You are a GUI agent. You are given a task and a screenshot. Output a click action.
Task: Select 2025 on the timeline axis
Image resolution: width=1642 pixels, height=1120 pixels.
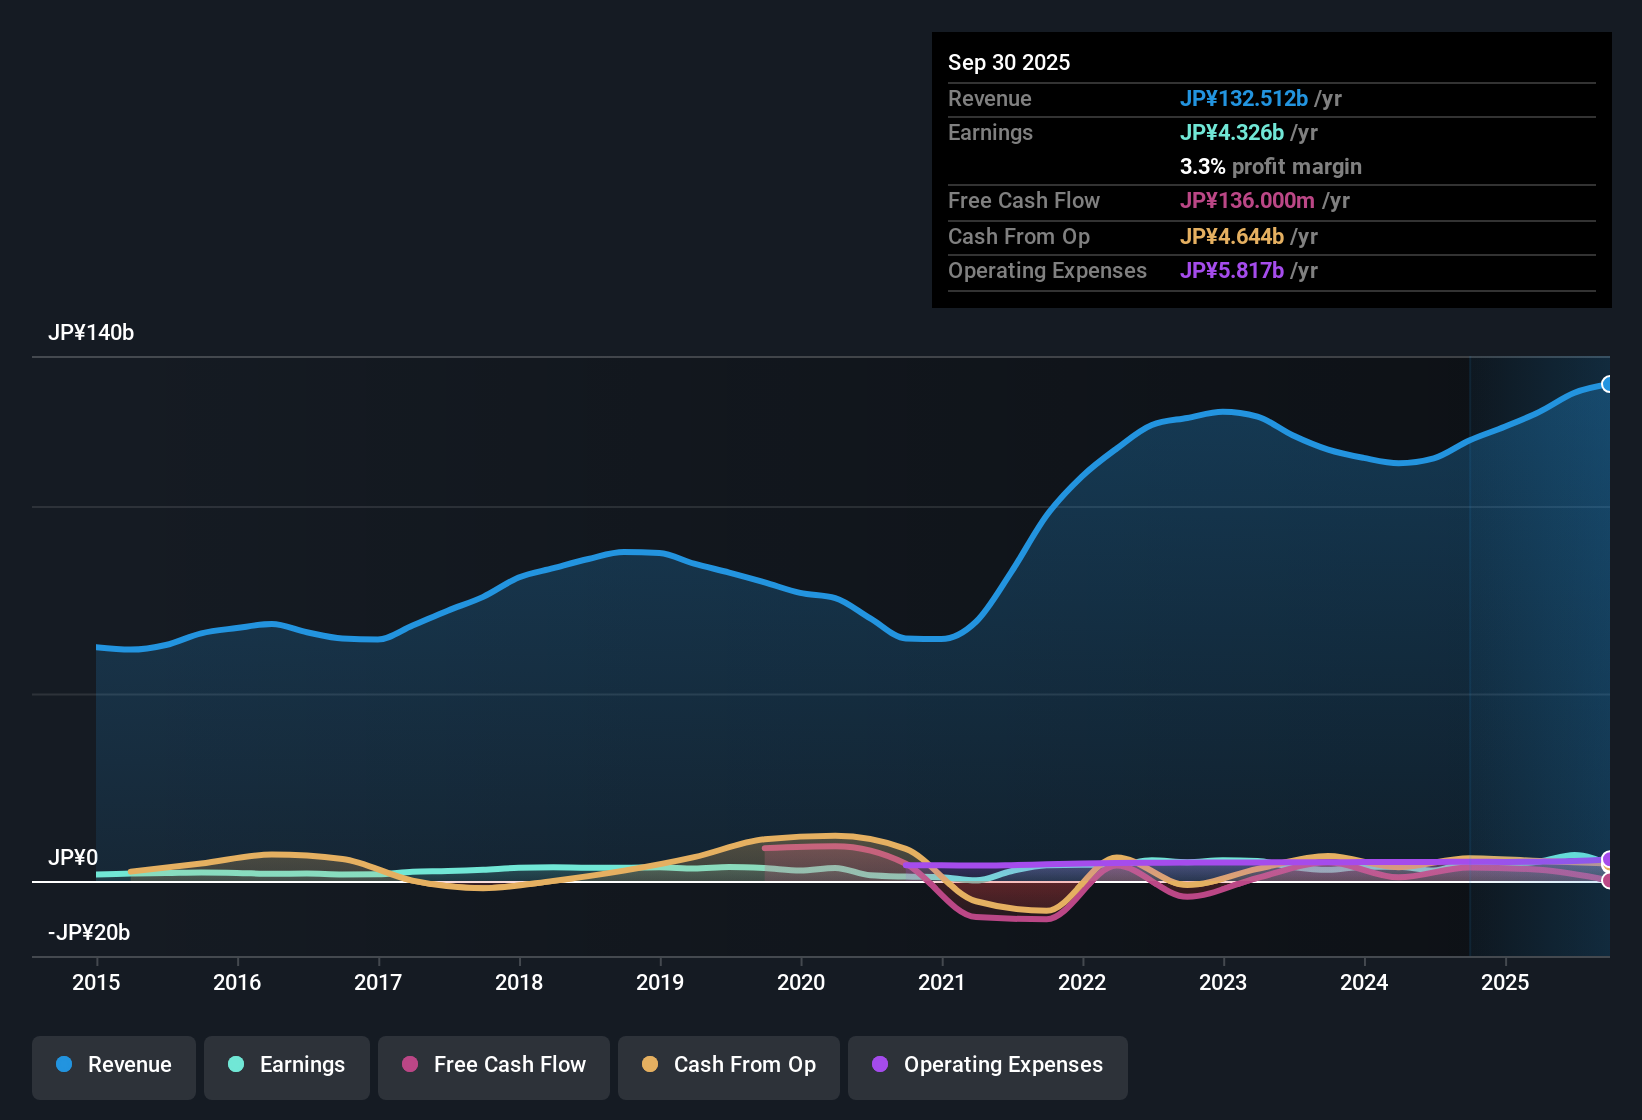(1506, 983)
